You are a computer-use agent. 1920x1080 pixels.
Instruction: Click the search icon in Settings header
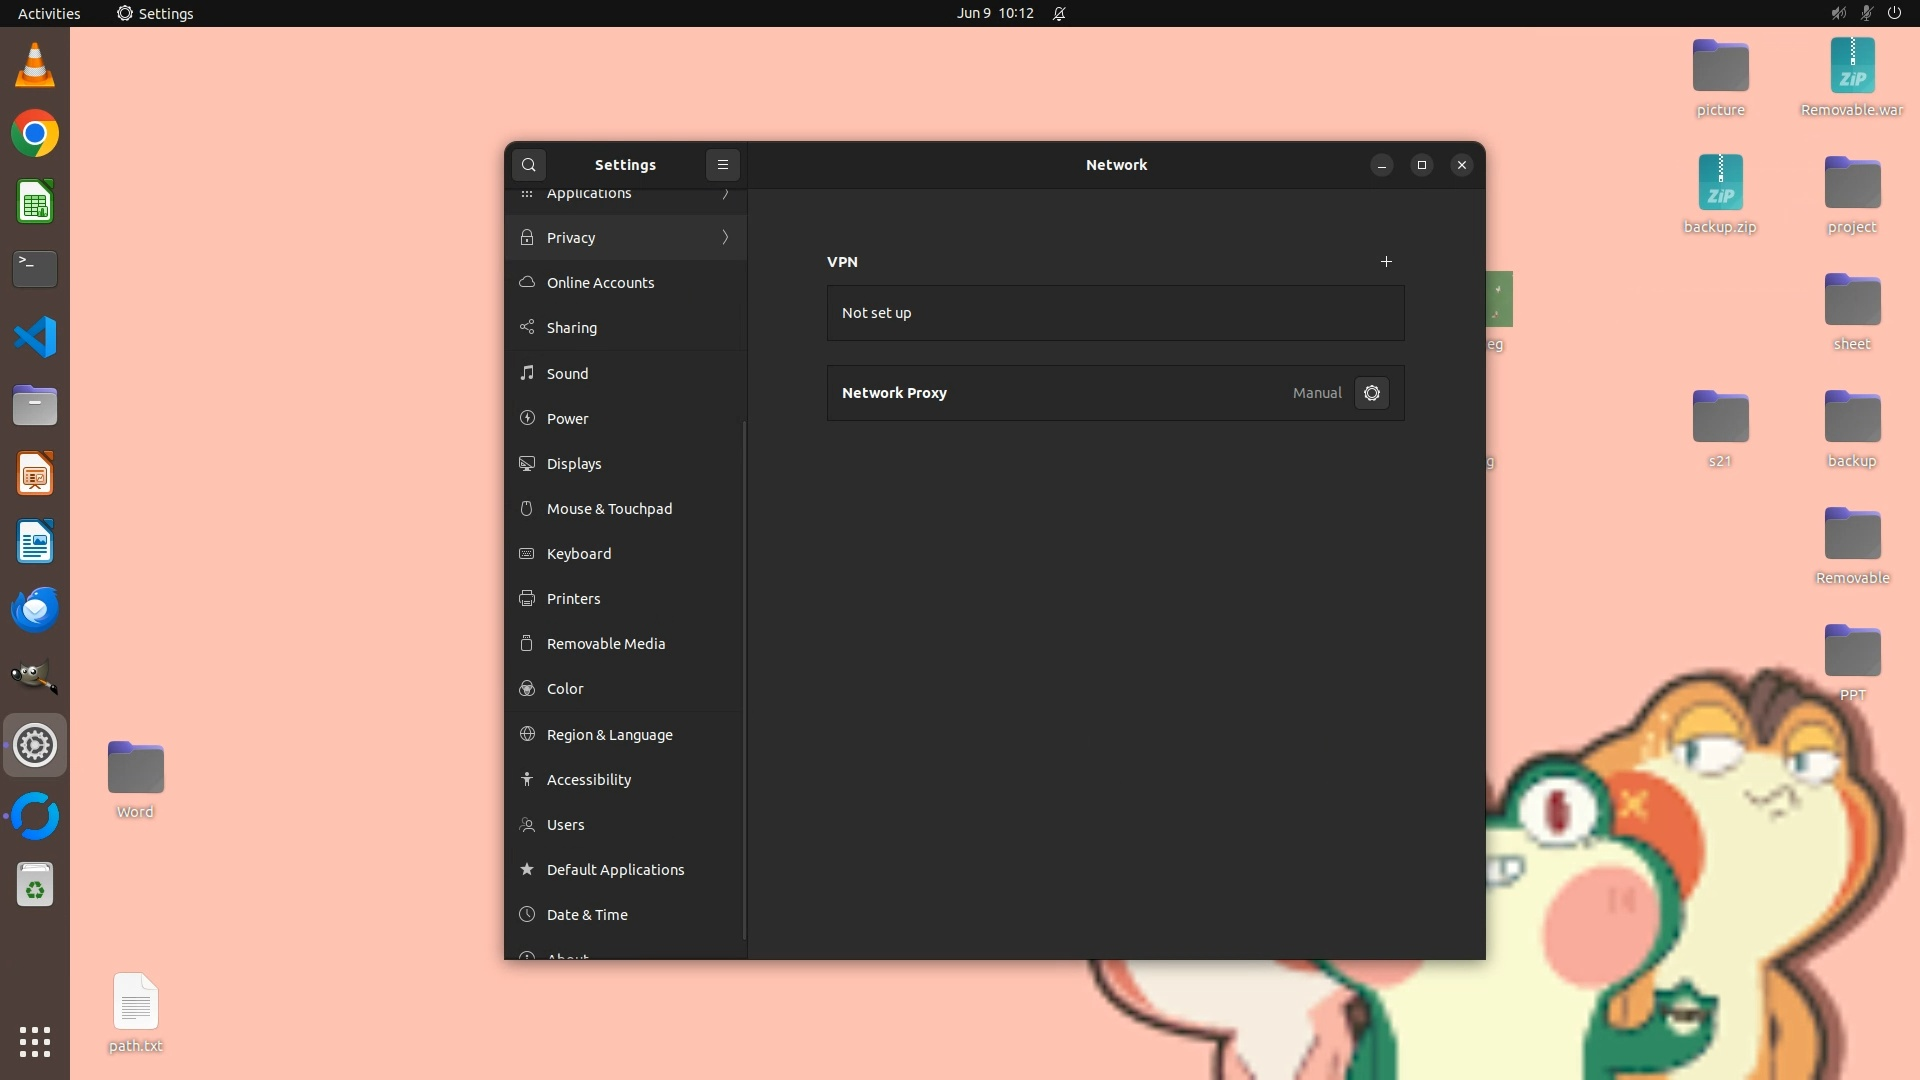coord(529,165)
